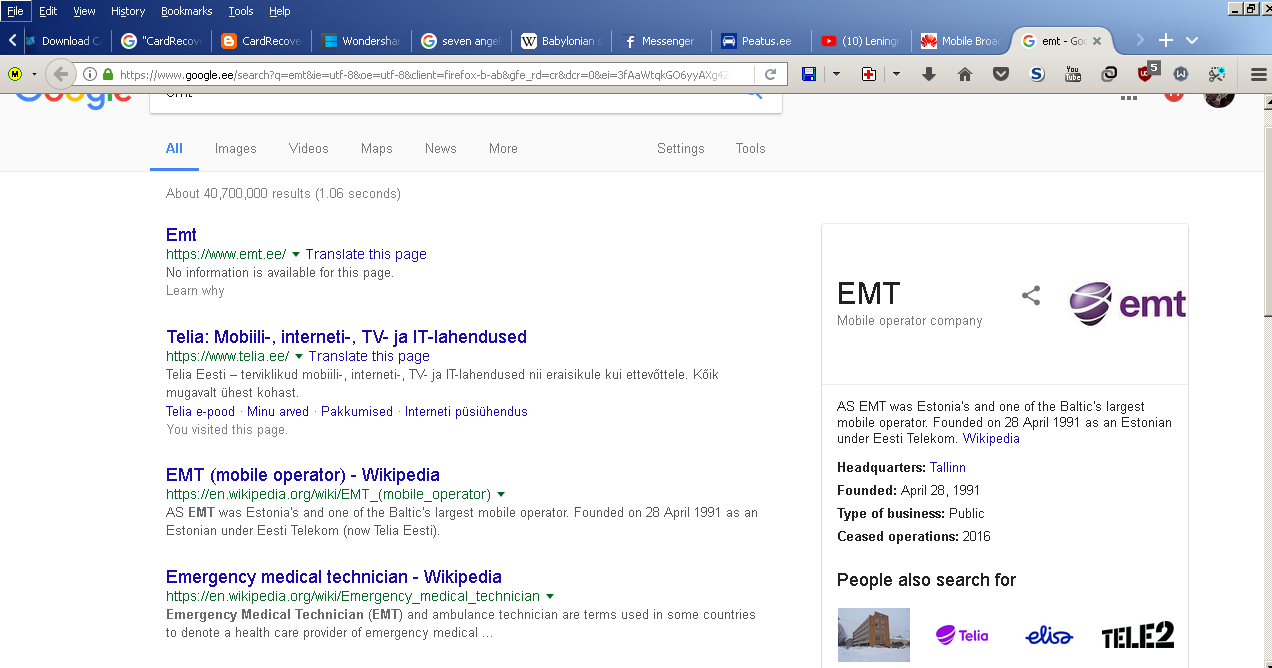
Task: Expand the More search options
Action: pyautogui.click(x=503, y=148)
